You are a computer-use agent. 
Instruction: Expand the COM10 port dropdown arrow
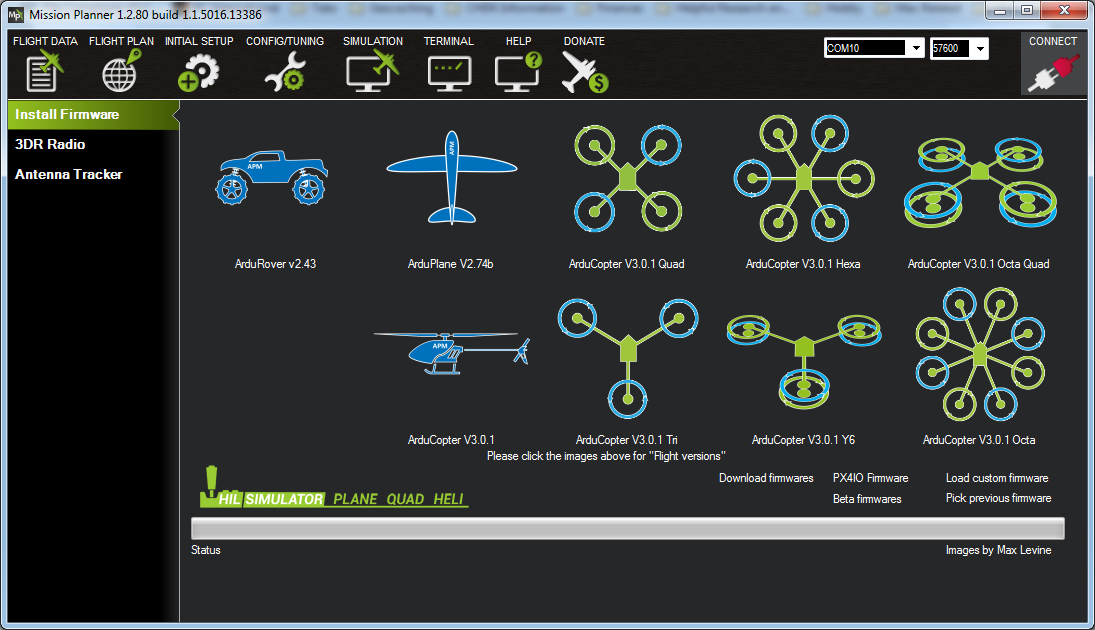coord(916,48)
